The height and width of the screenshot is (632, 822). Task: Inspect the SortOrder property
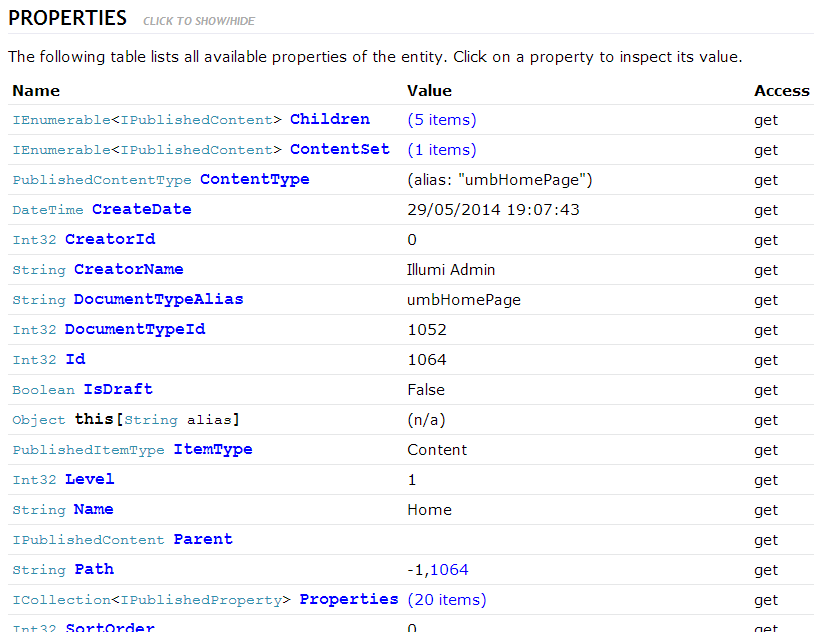[110, 627]
